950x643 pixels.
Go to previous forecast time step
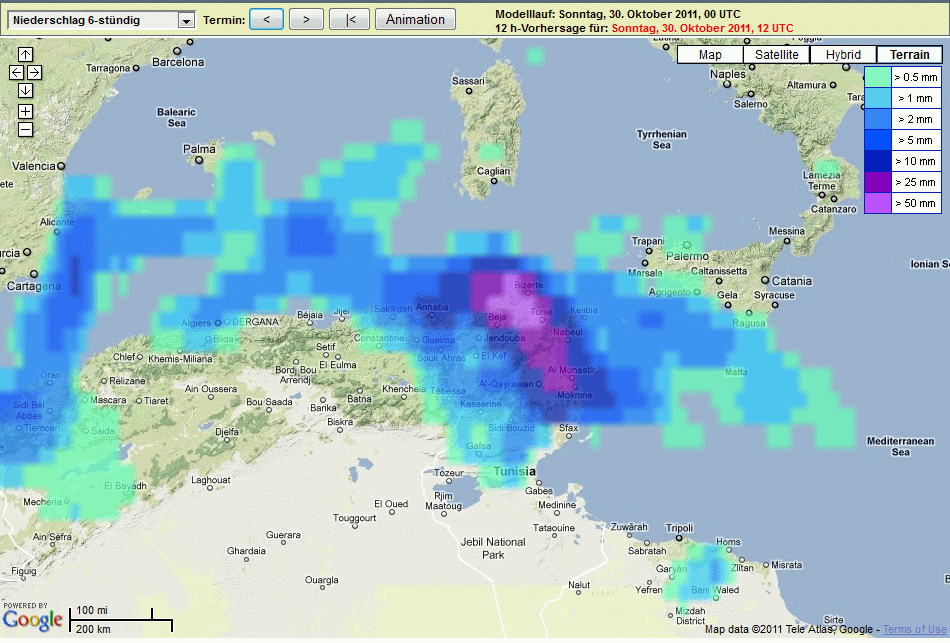[266, 19]
